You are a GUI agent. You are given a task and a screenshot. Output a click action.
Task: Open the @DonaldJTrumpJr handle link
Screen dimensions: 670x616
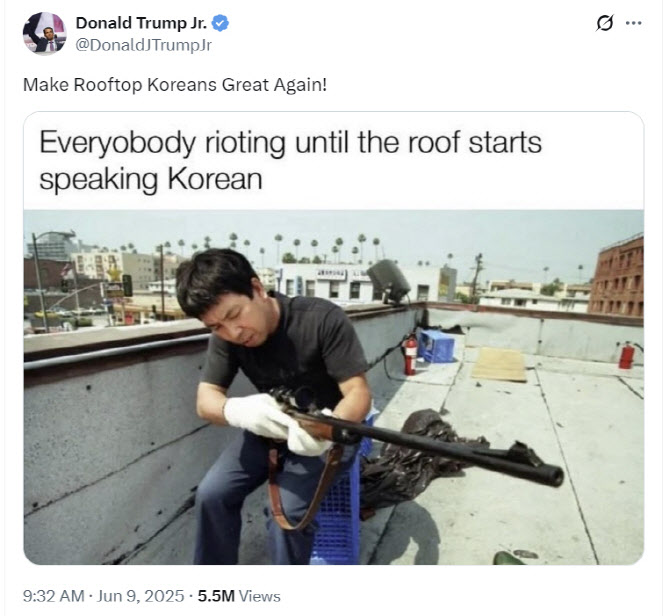tap(144, 45)
